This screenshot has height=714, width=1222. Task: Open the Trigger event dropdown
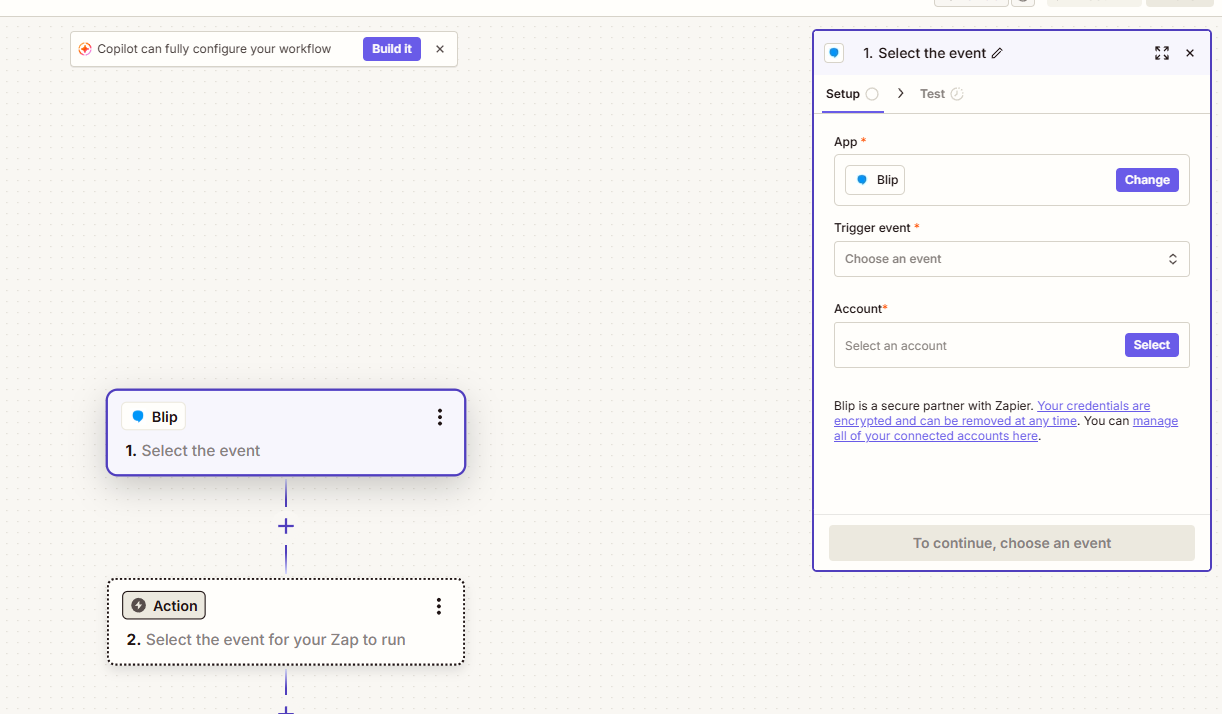[1011, 259]
